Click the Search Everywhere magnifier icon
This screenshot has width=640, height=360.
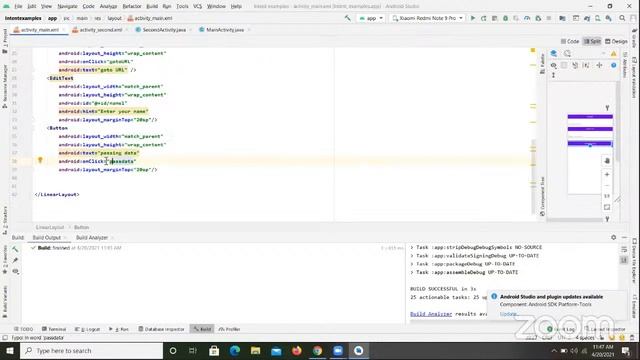coord(622,18)
